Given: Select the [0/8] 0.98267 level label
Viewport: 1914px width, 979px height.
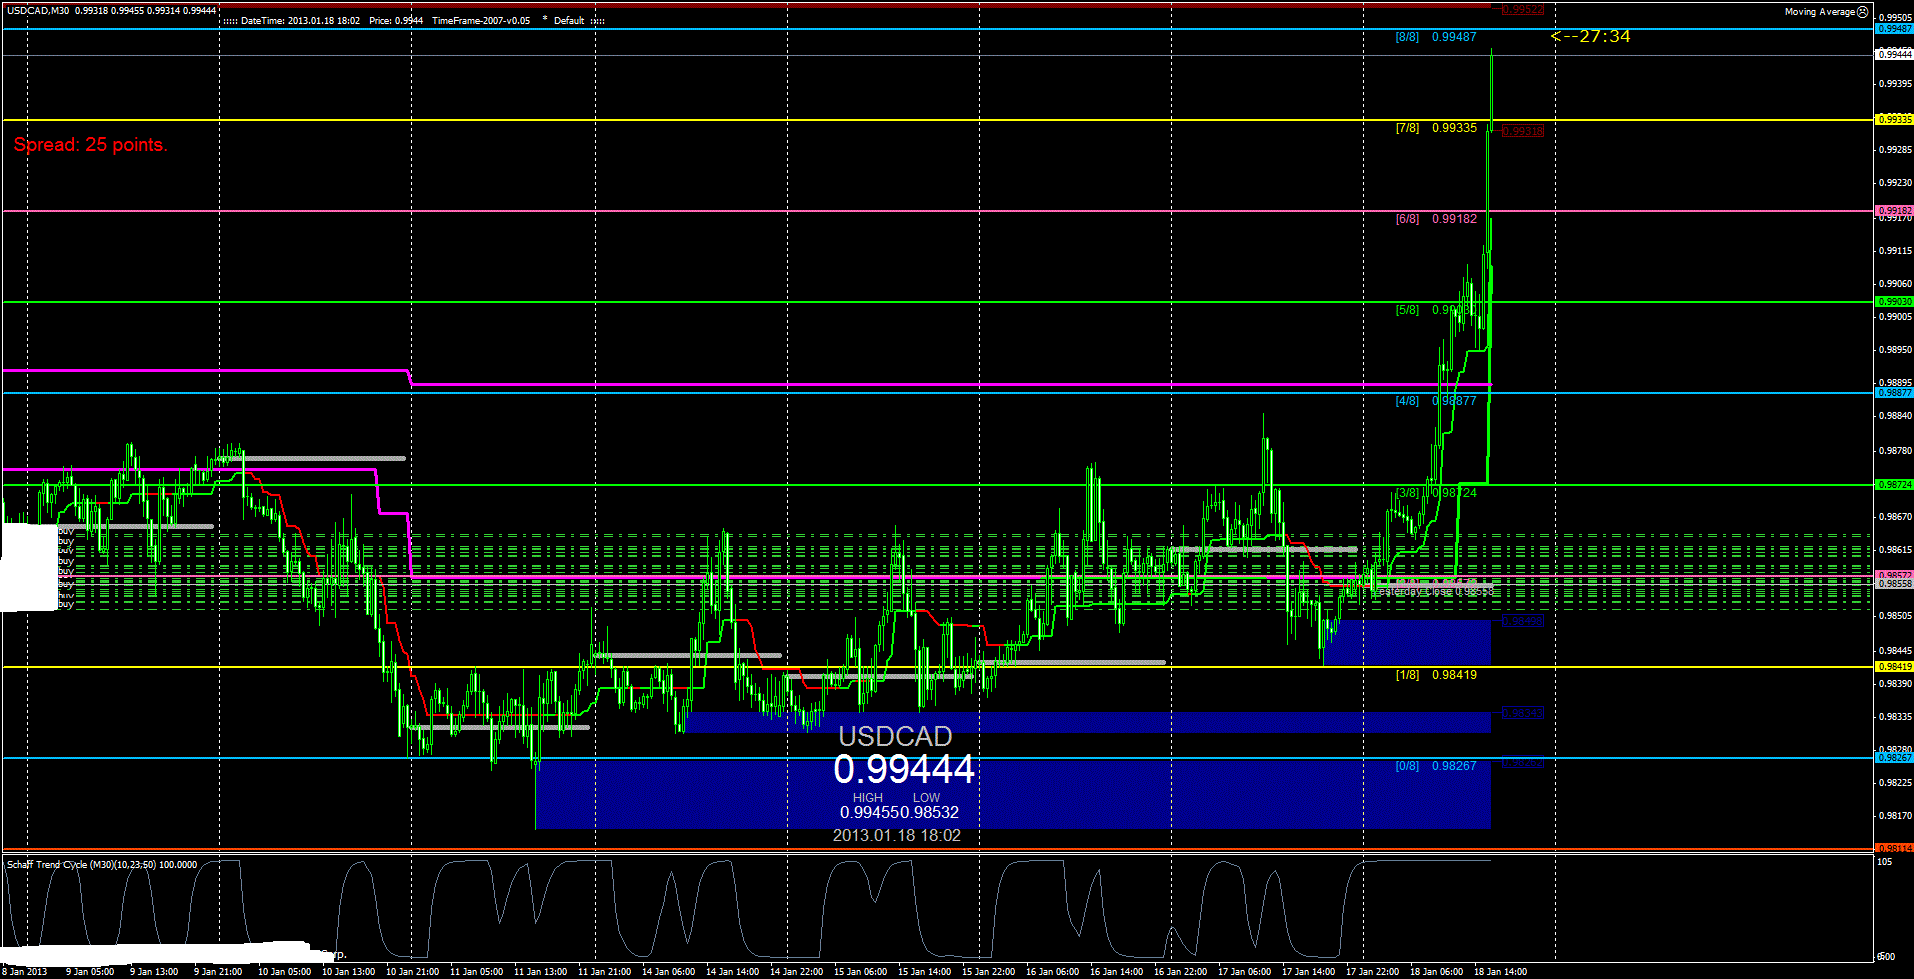Looking at the screenshot, I should point(1436,766).
